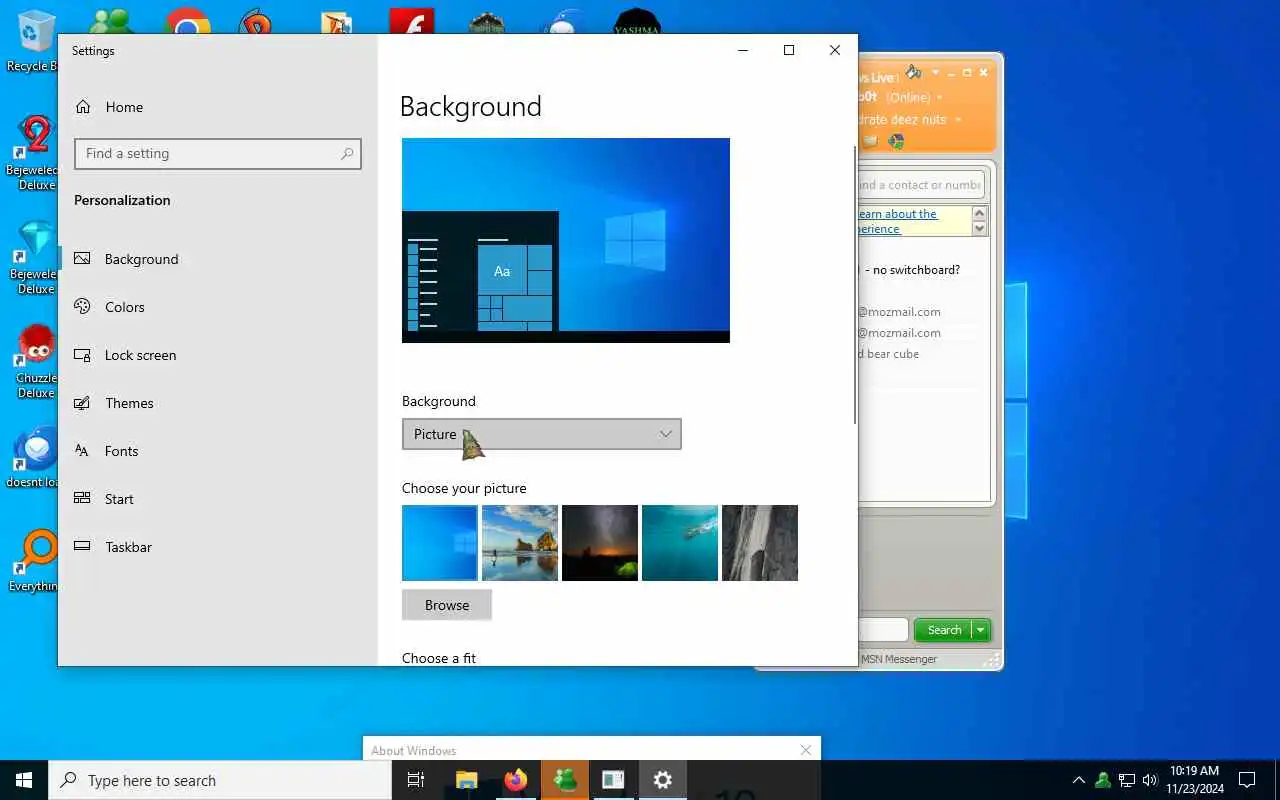Image resolution: width=1280 pixels, height=800 pixels.
Task: Choose the gray rock cliff wallpaper thumbnail
Action: pyautogui.click(x=760, y=543)
